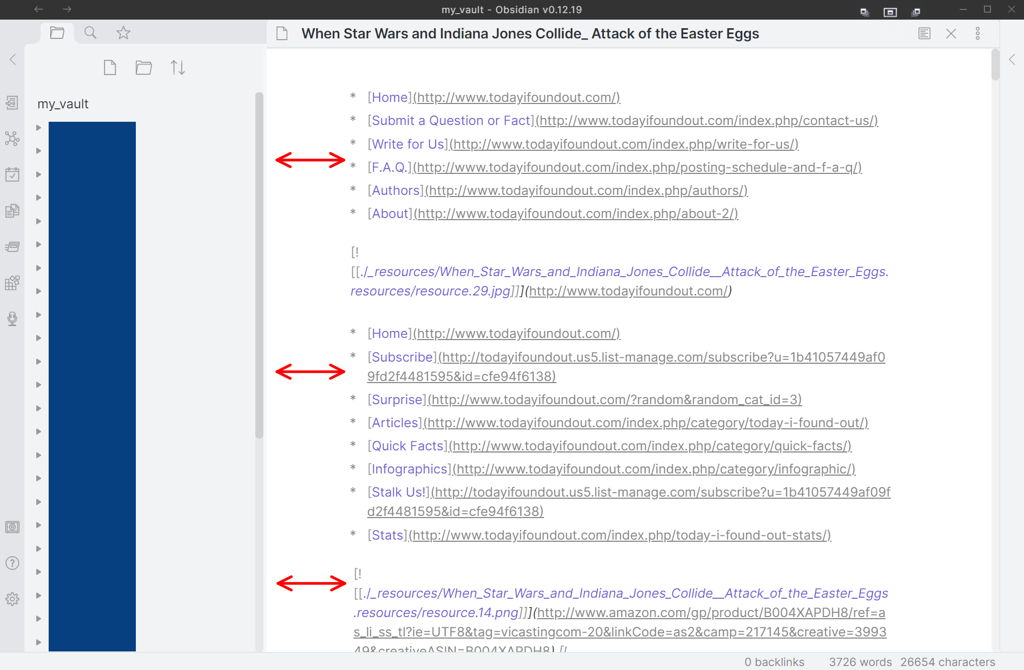Click the 3726 words status item

coord(860,662)
